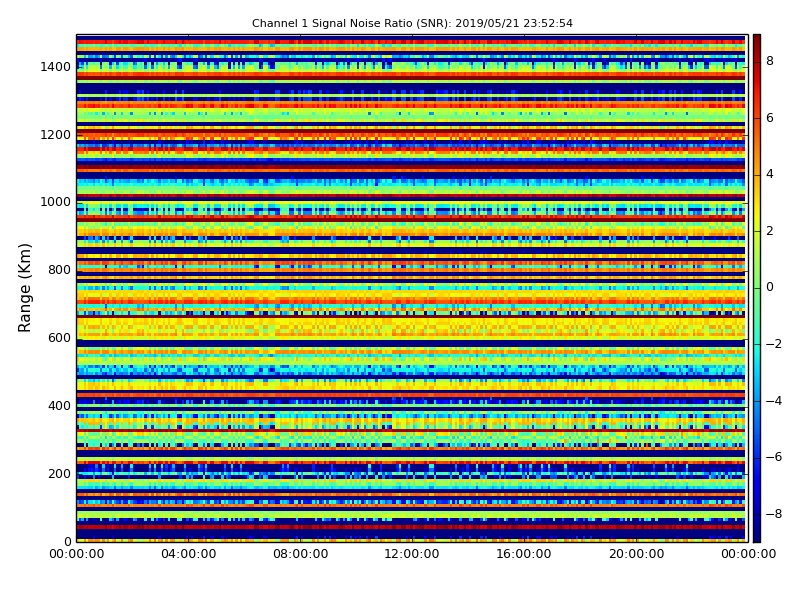Click the colorbar tick label 4
This screenshot has width=800, height=600.
click(770, 174)
